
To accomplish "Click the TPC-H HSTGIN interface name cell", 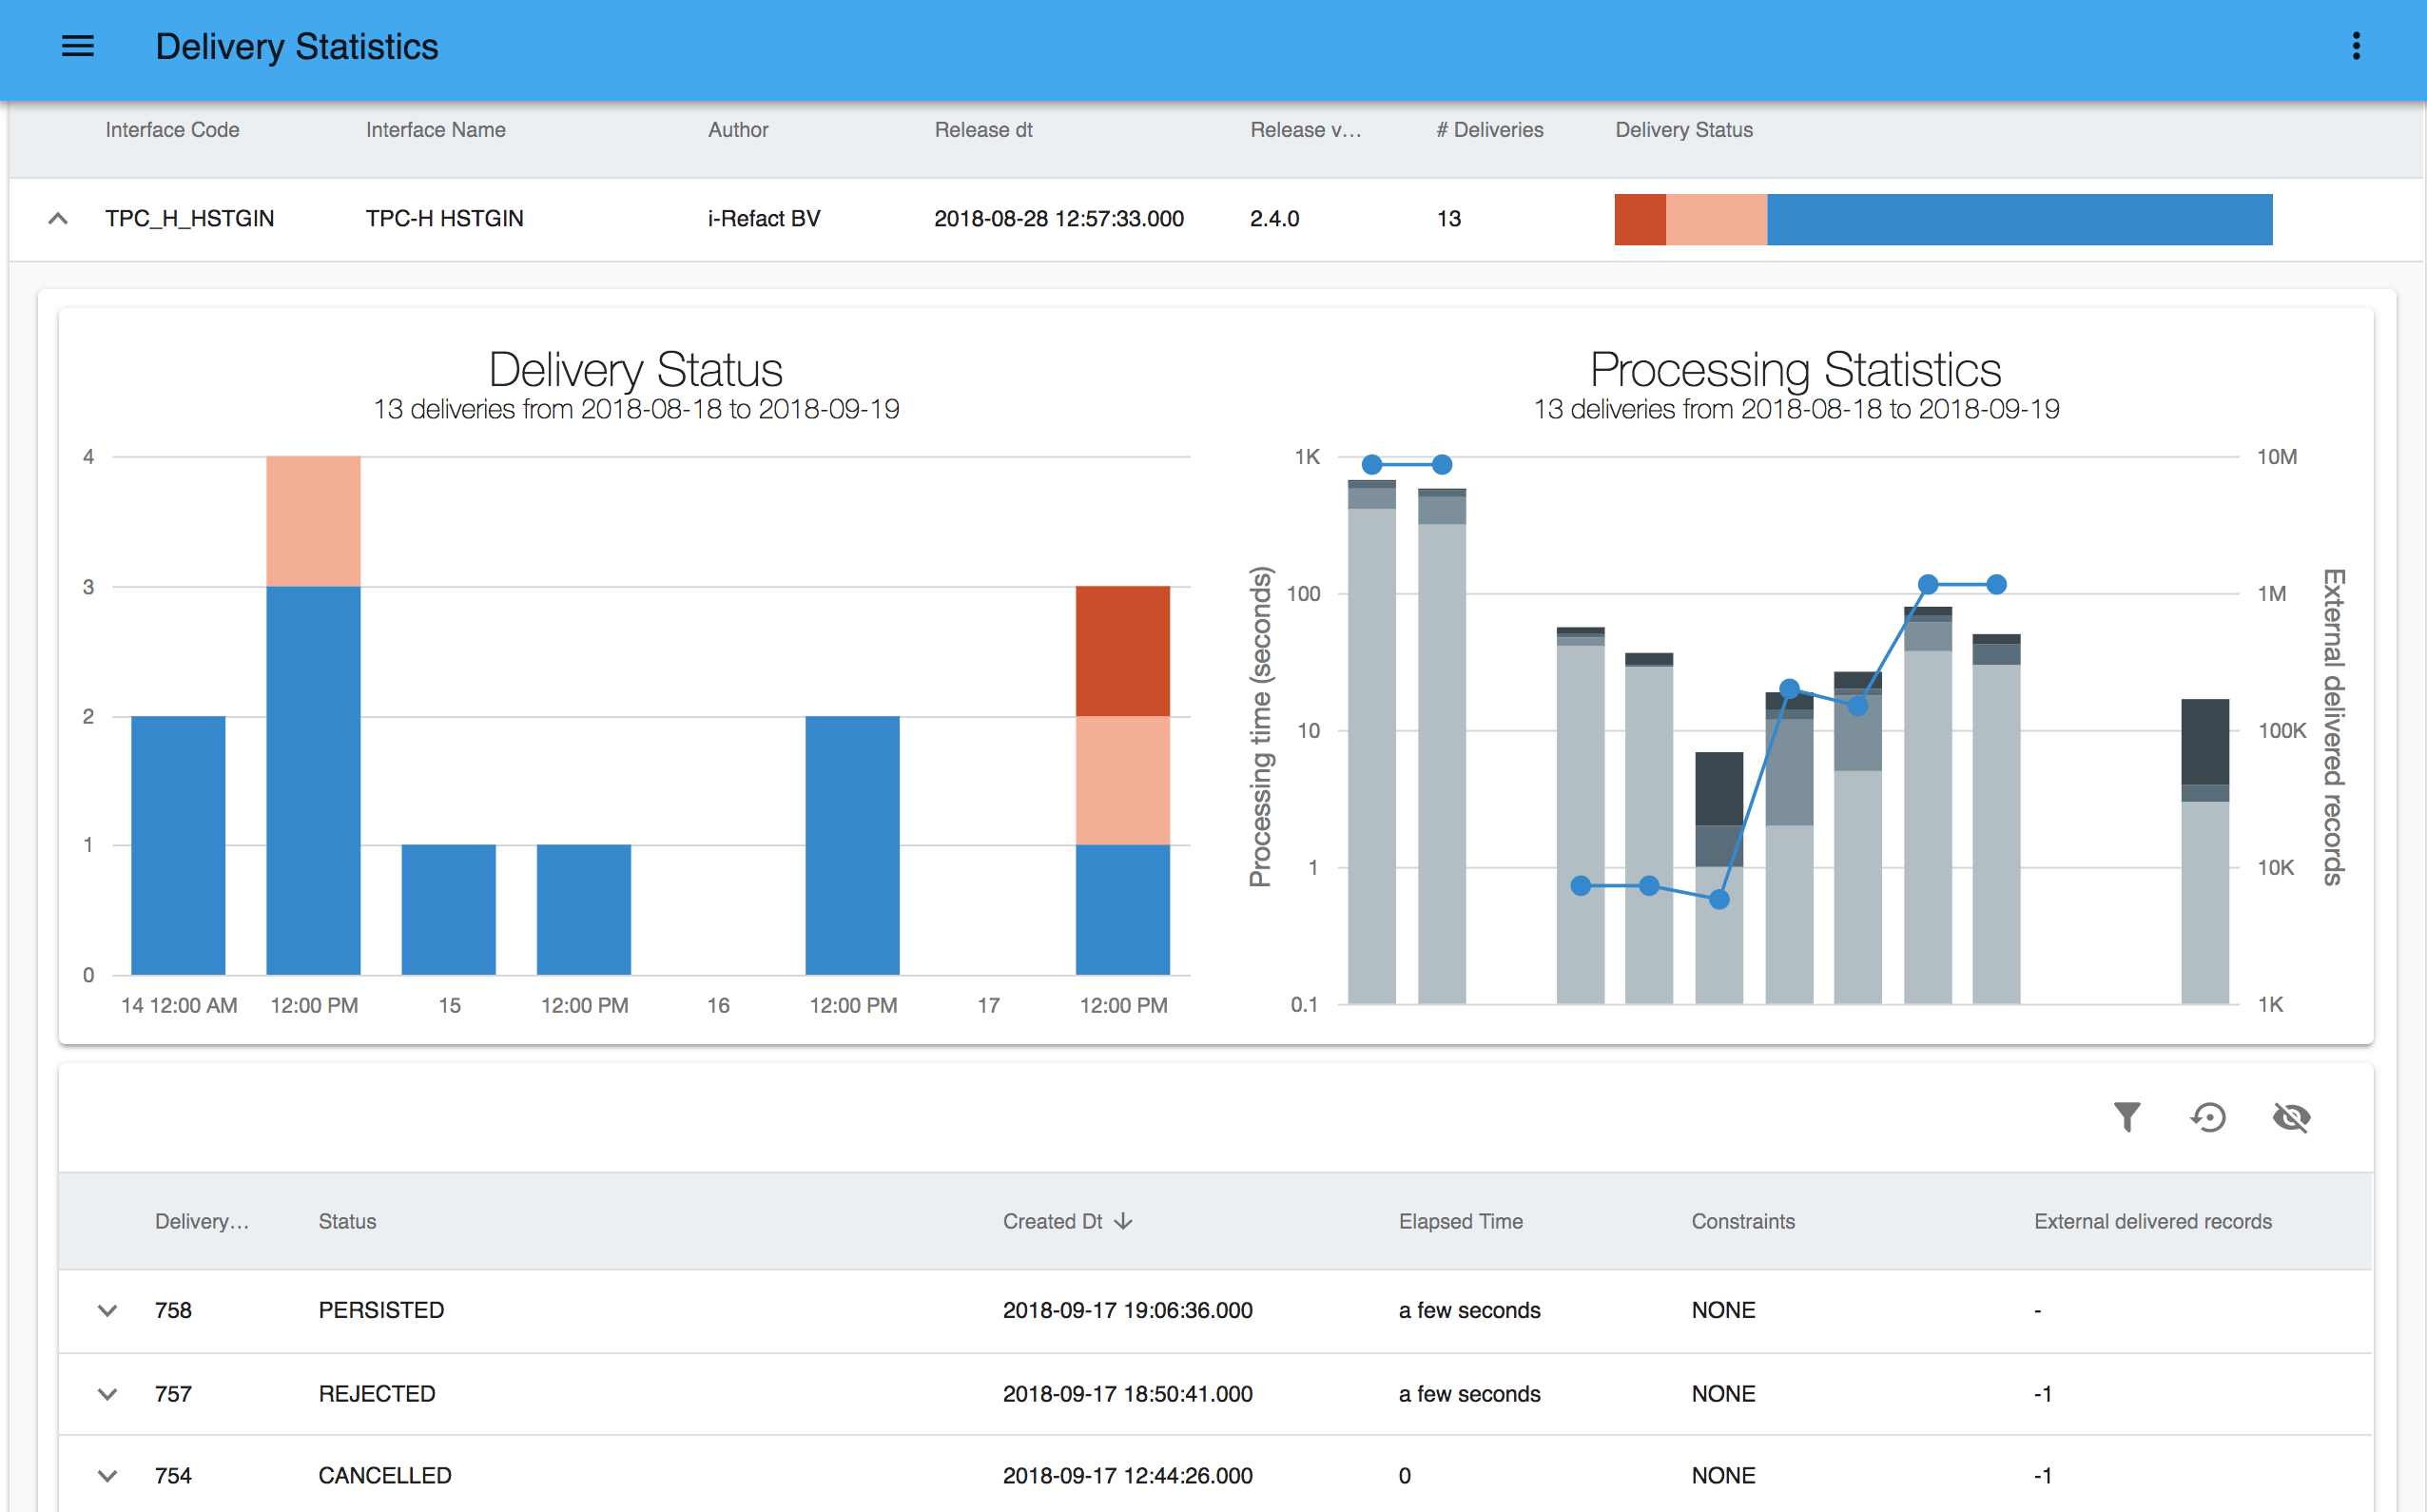I will point(444,218).
